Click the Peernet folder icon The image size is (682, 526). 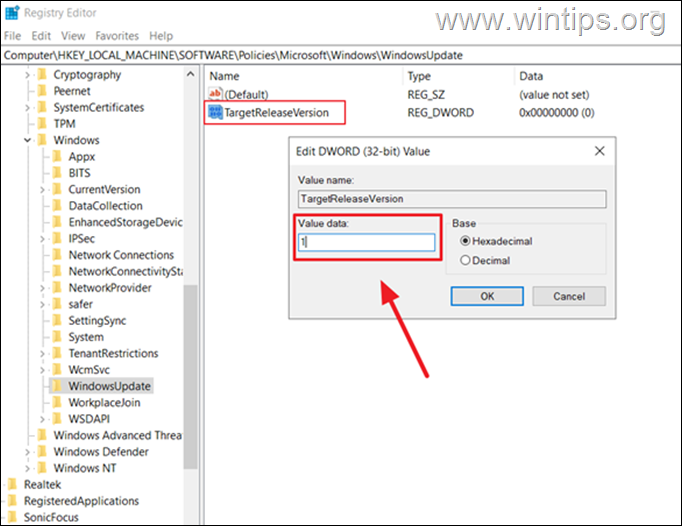(42, 91)
